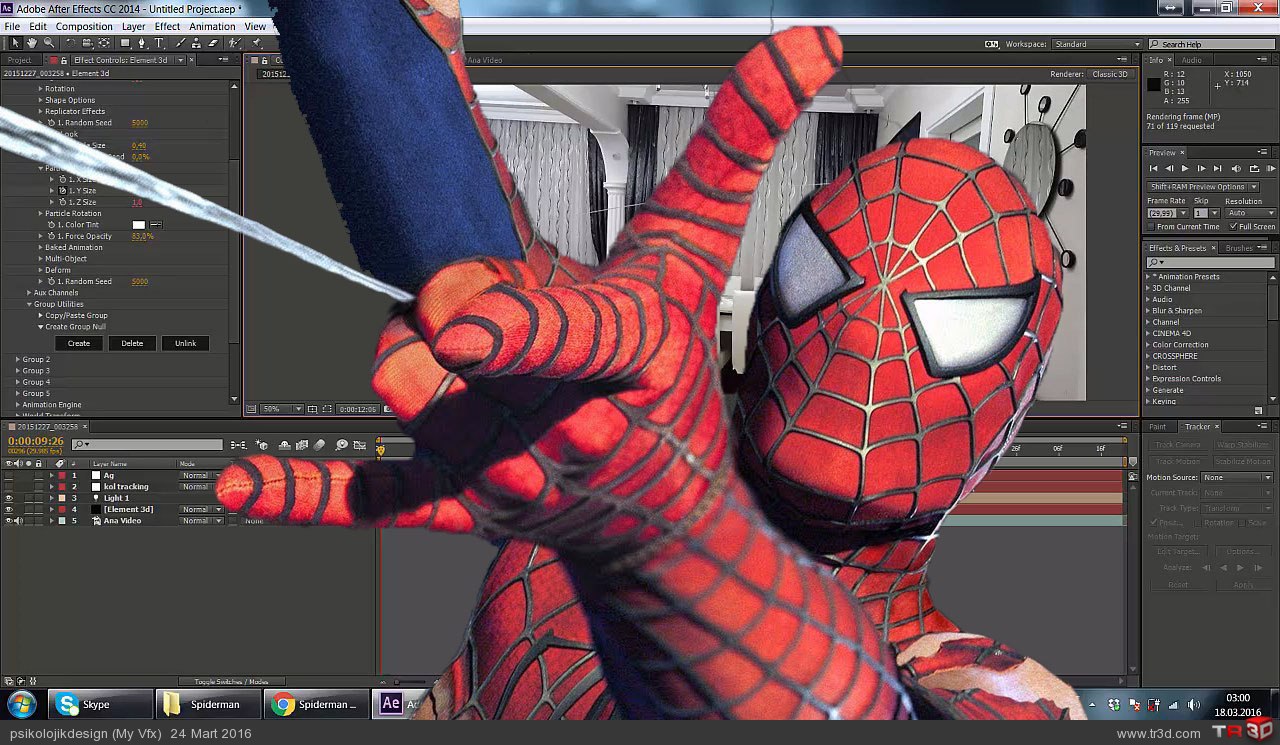
Task: Toggle loop option in Preview panel
Action: (x=1254, y=169)
